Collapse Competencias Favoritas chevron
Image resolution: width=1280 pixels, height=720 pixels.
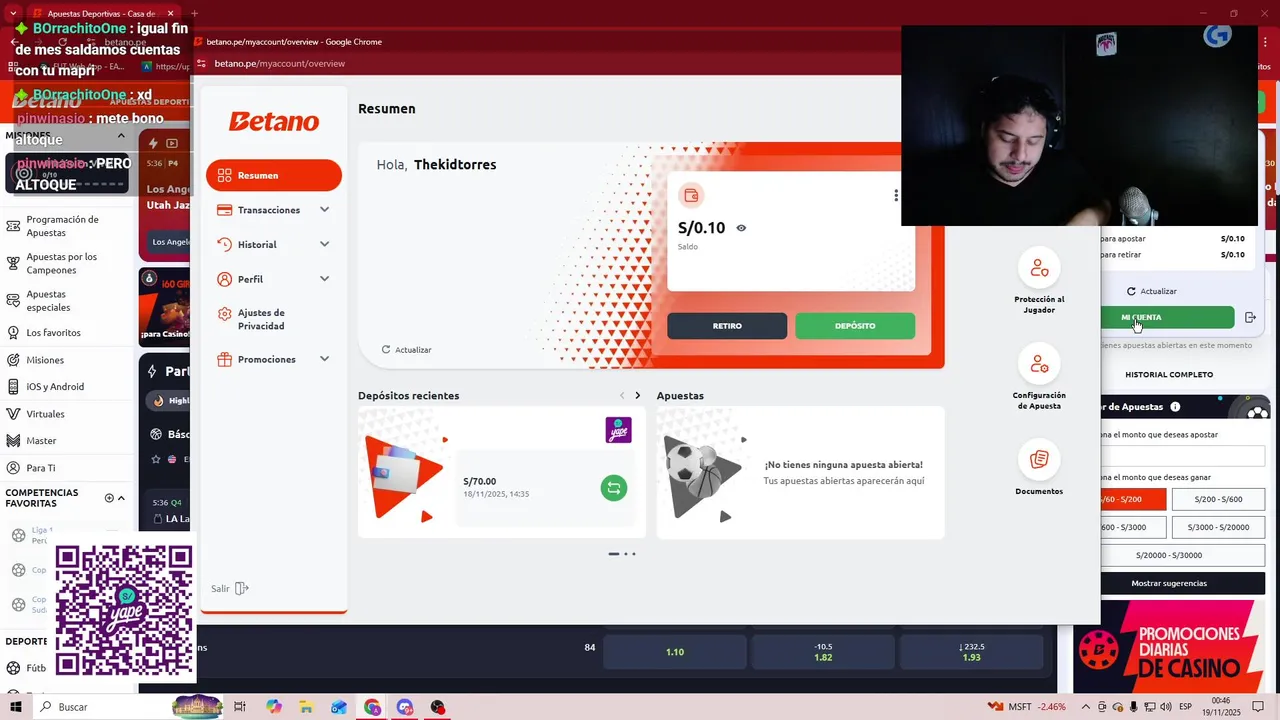[x=121, y=498]
